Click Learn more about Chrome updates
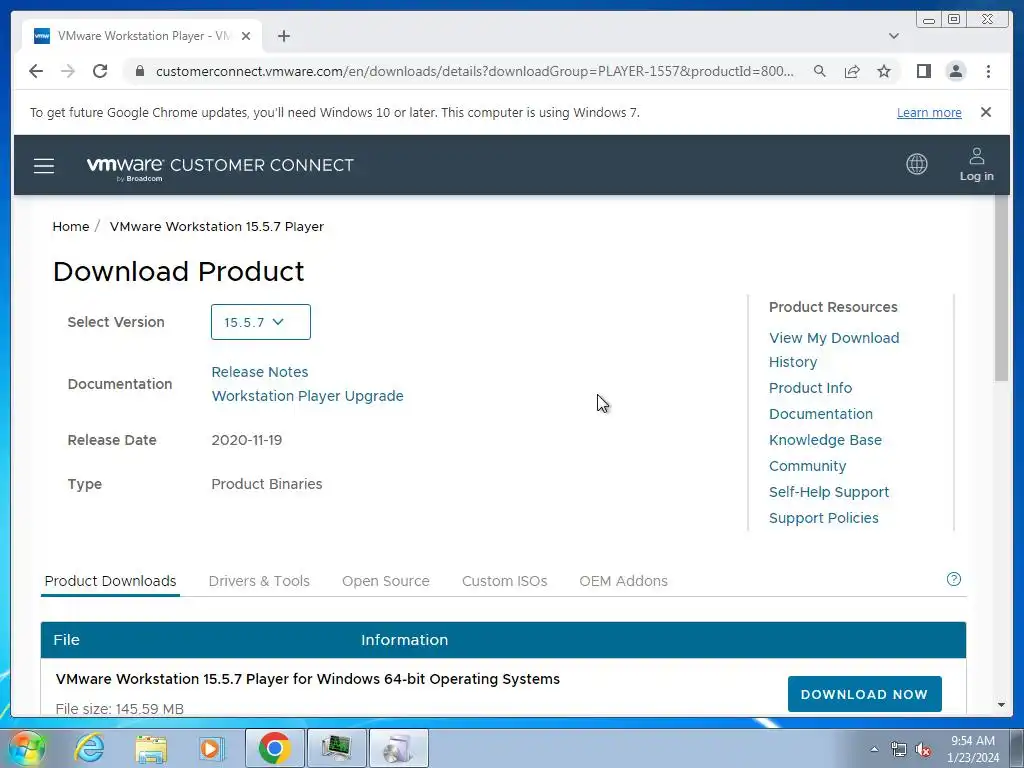This screenshot has width=1024, height=768. [x=929, y=112]
